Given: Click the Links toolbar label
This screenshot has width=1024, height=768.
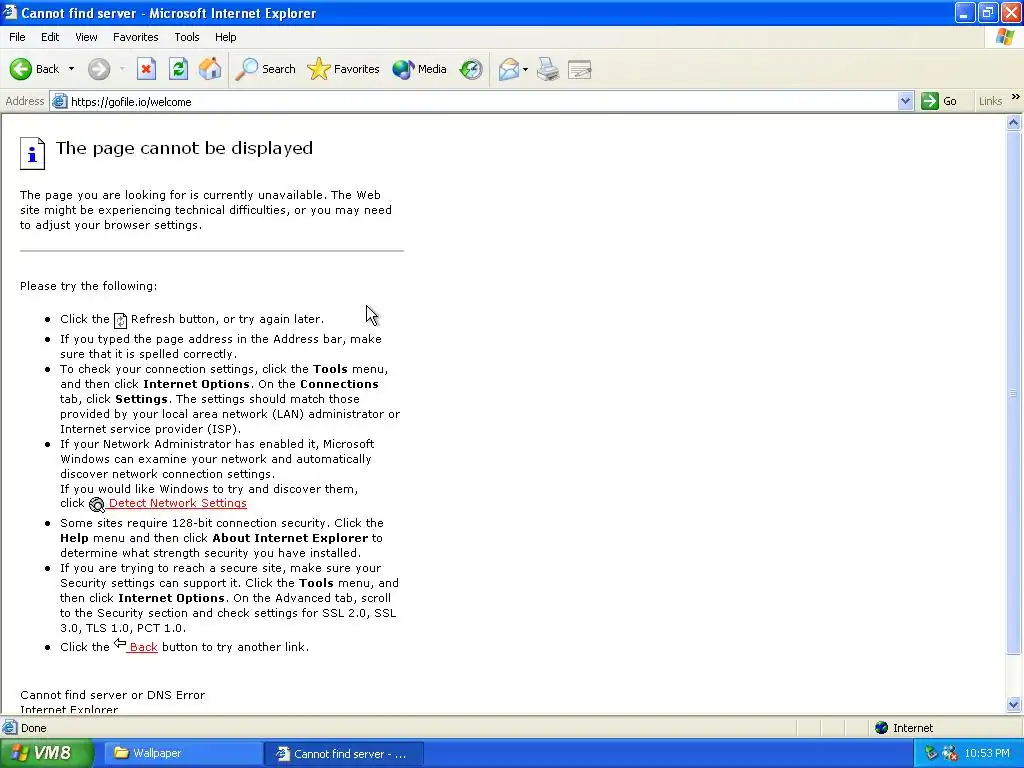Looking at the screenshot, I should tap(990, 101).
